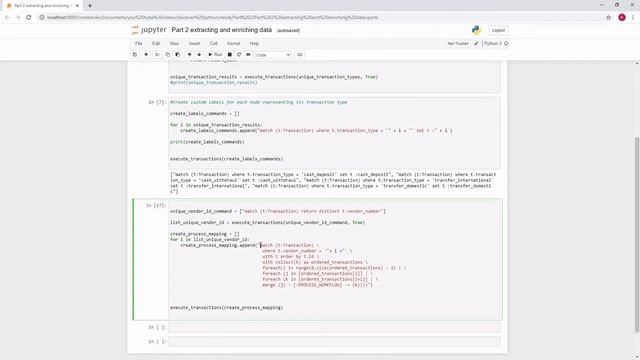Move selected cell down arrow
This screenshot has width=640, height=360.
(x=199, y=55)
